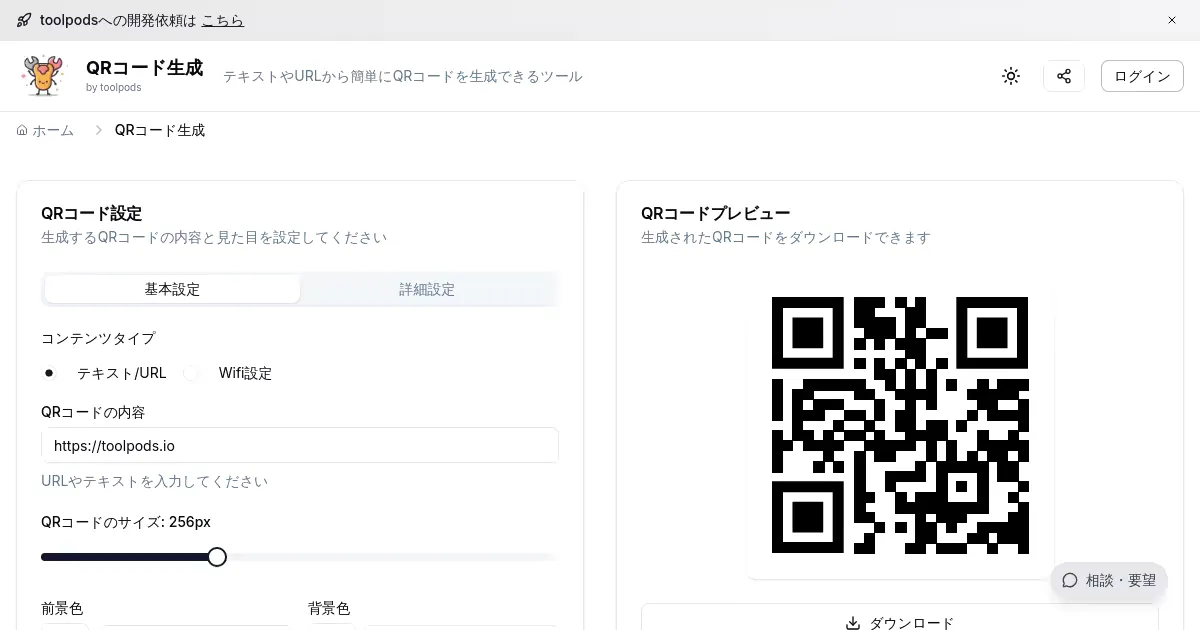Click the generated QR code preview image
This screenshot has width=1200, height=630.
[900, 425]
